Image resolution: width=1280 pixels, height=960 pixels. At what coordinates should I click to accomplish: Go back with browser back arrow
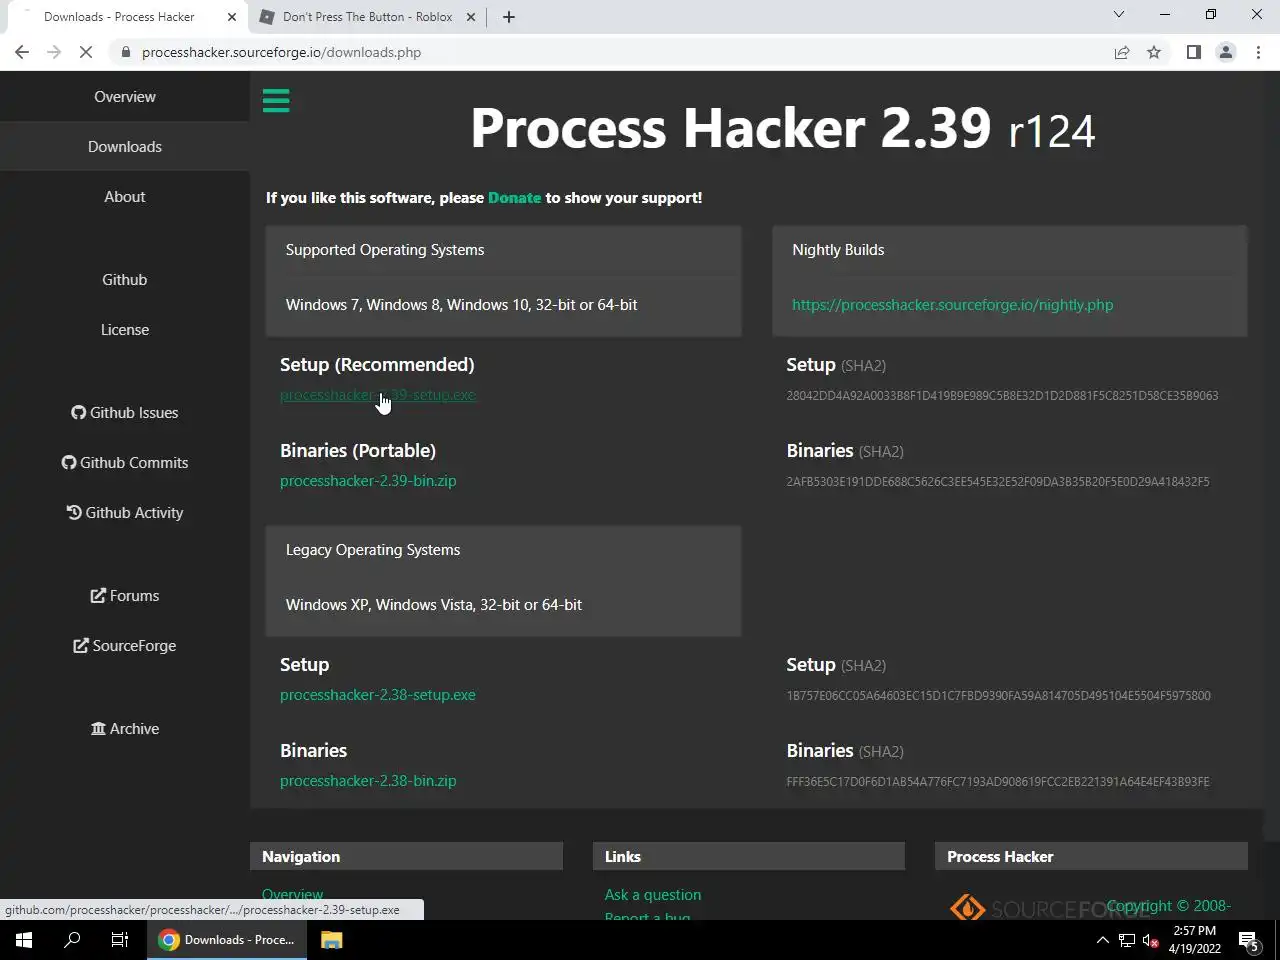[22, 52]
